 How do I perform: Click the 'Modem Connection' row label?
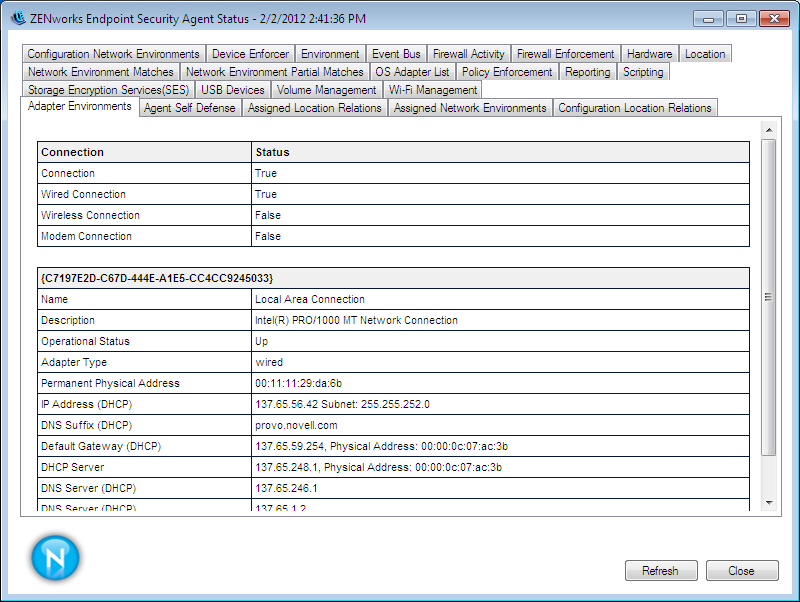[86, 236]
